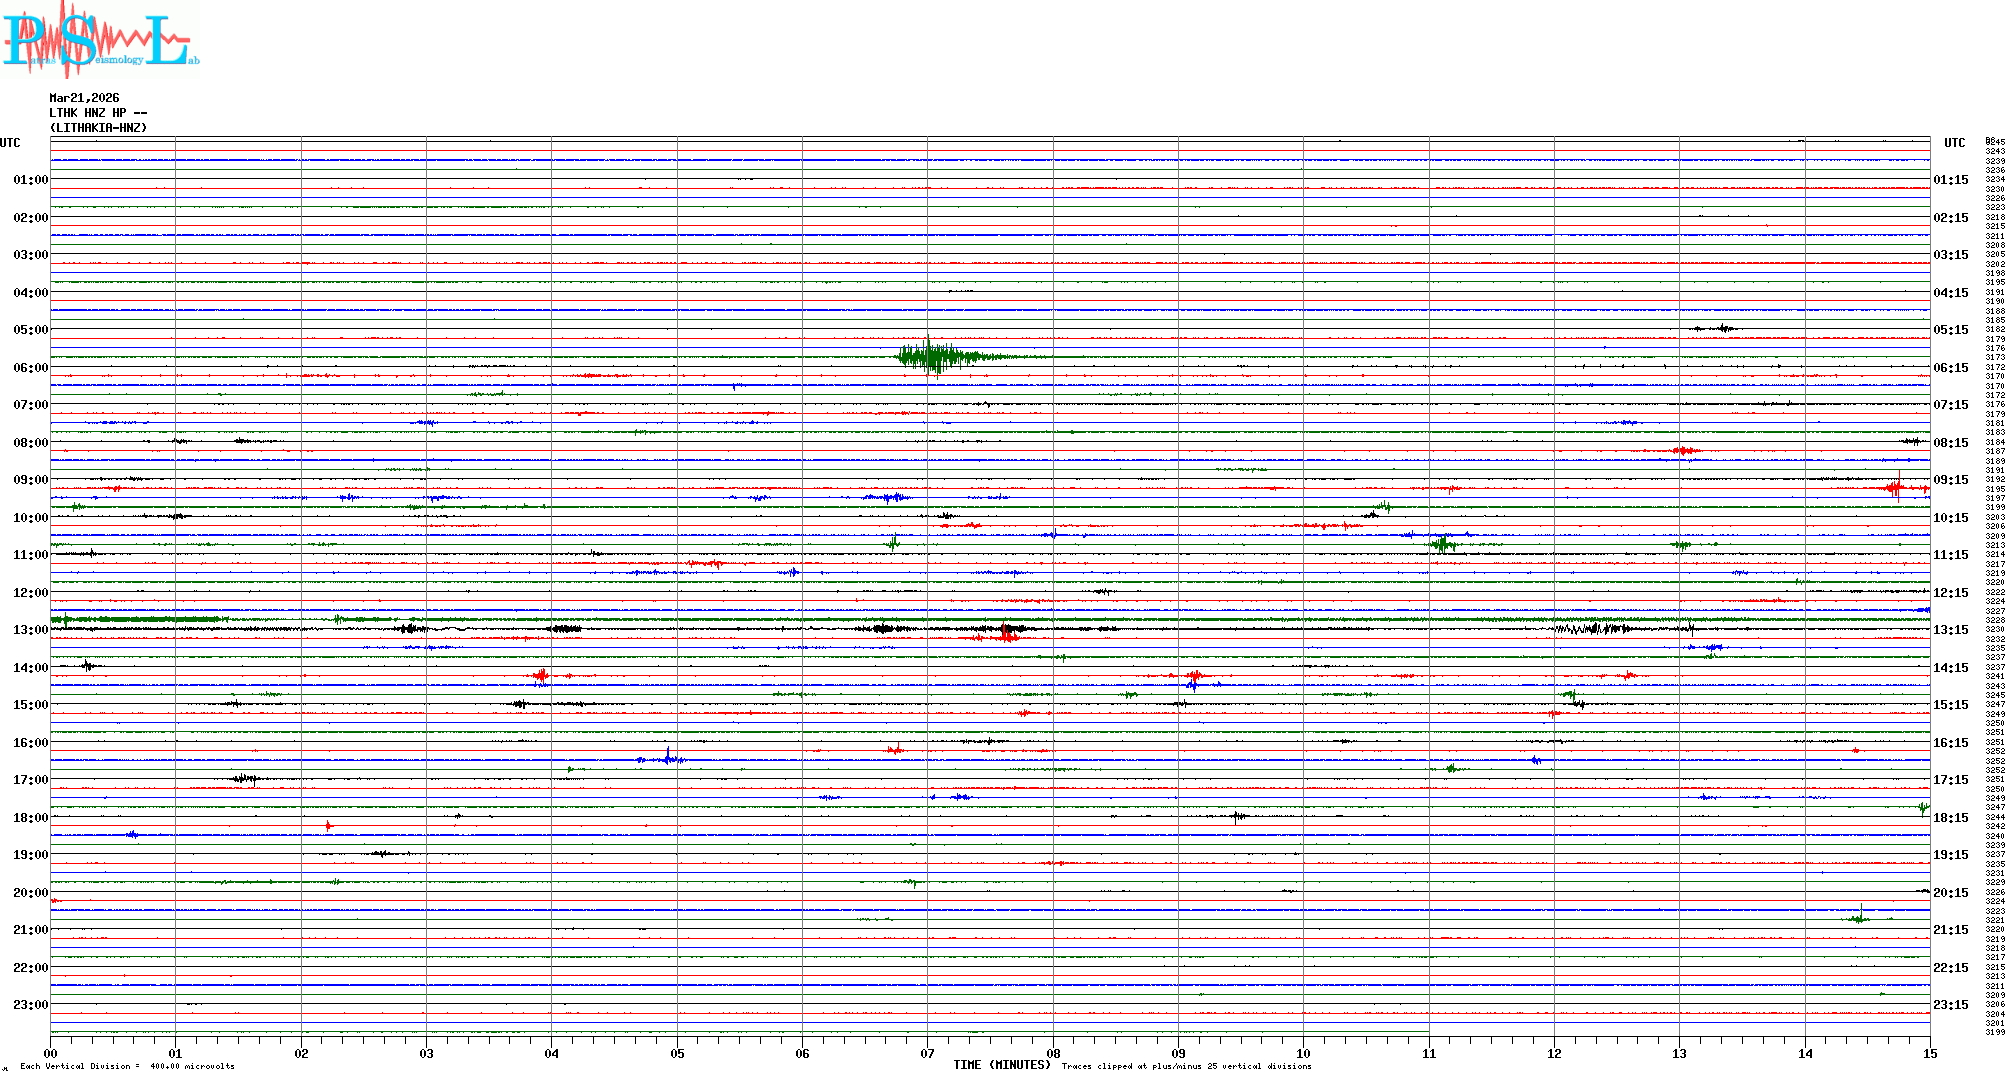Click the Mar21,2026 date text
Image resolution: width=2010 pixels, height=1080 pixels.
(x=84, y=98)
